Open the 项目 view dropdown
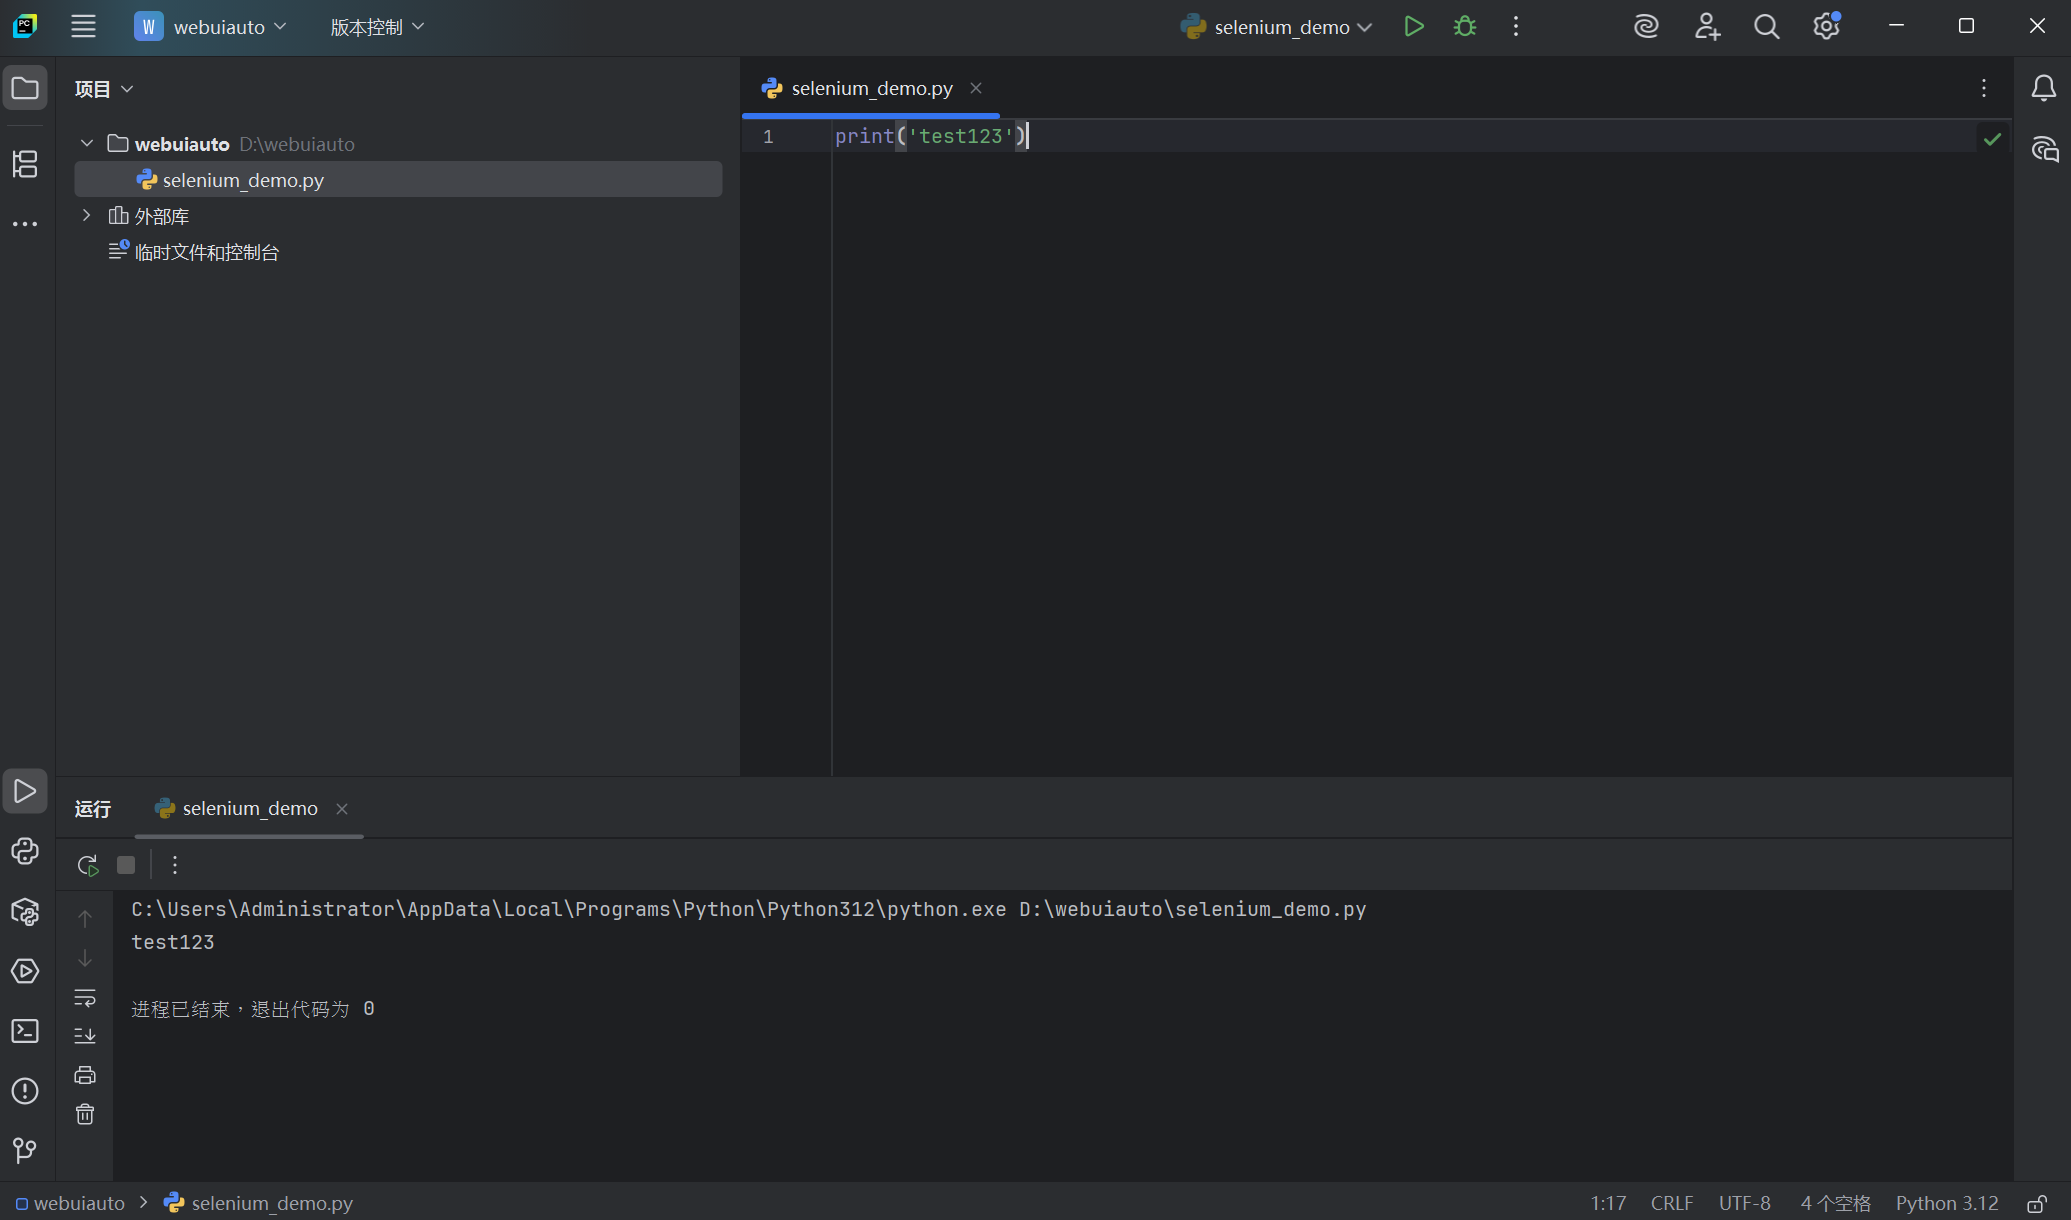2071x1220 pixels. tap(104, 89)
